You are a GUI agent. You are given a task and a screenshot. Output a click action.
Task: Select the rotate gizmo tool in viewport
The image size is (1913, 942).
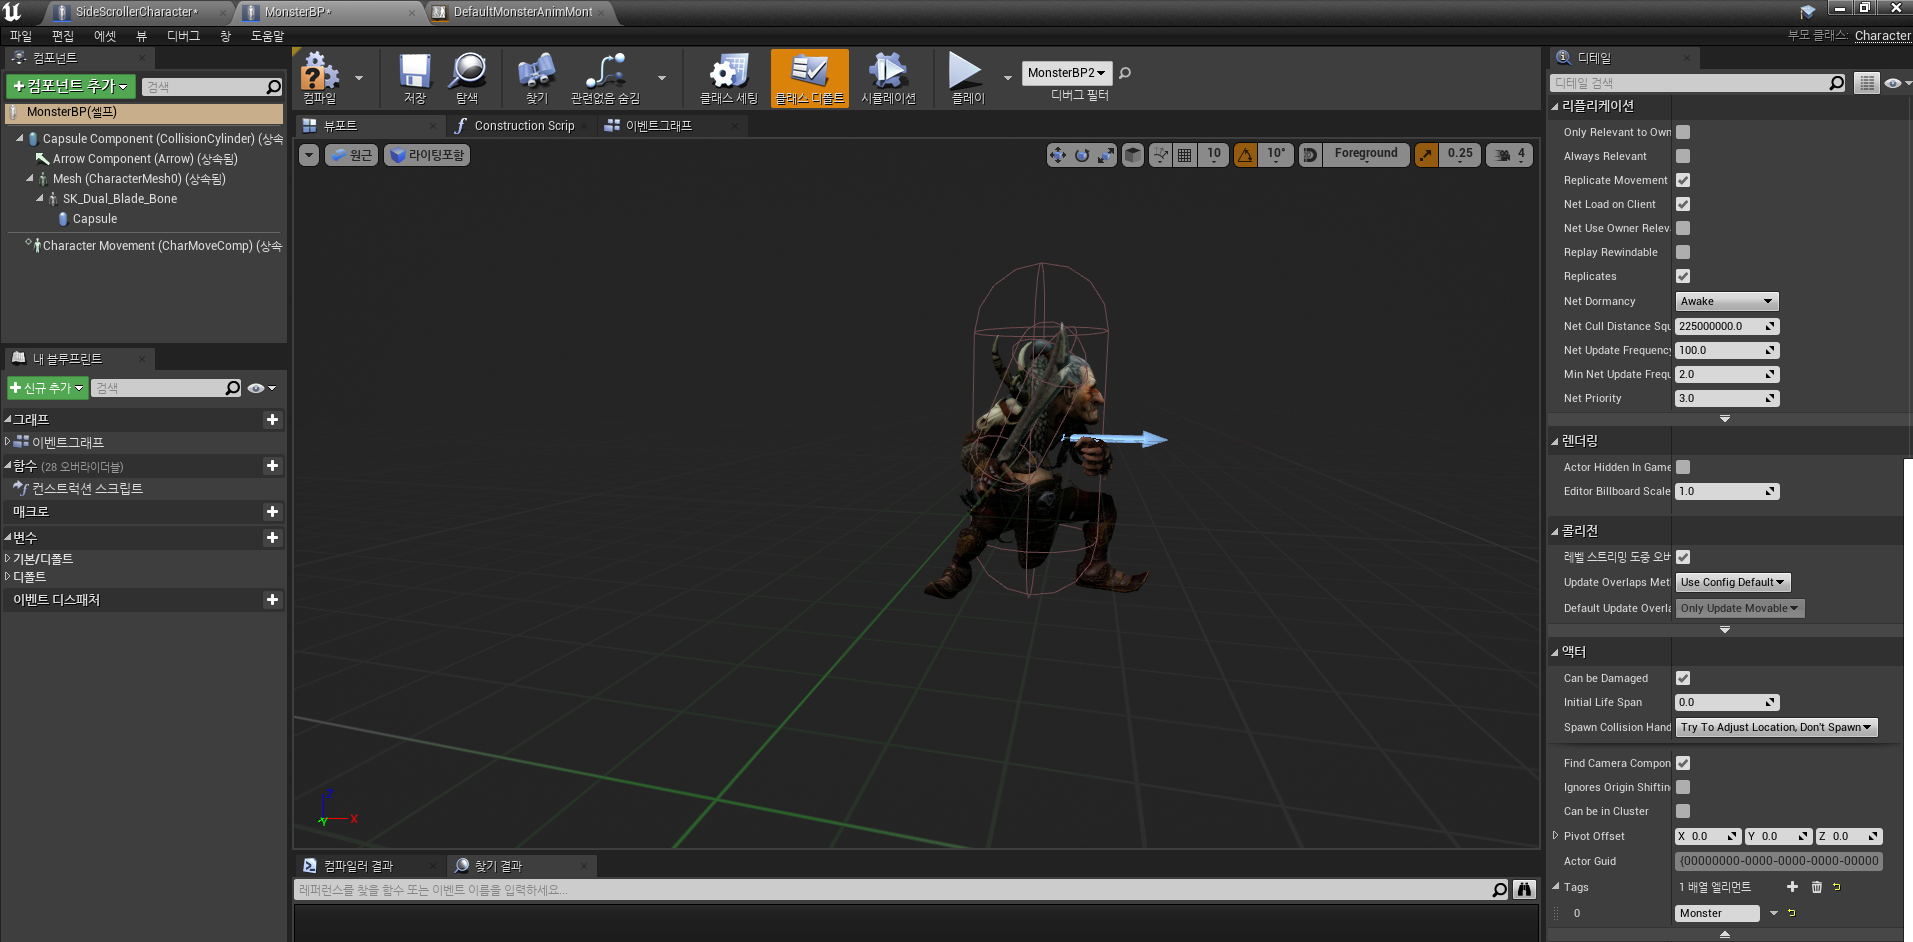coord(1082,155)
